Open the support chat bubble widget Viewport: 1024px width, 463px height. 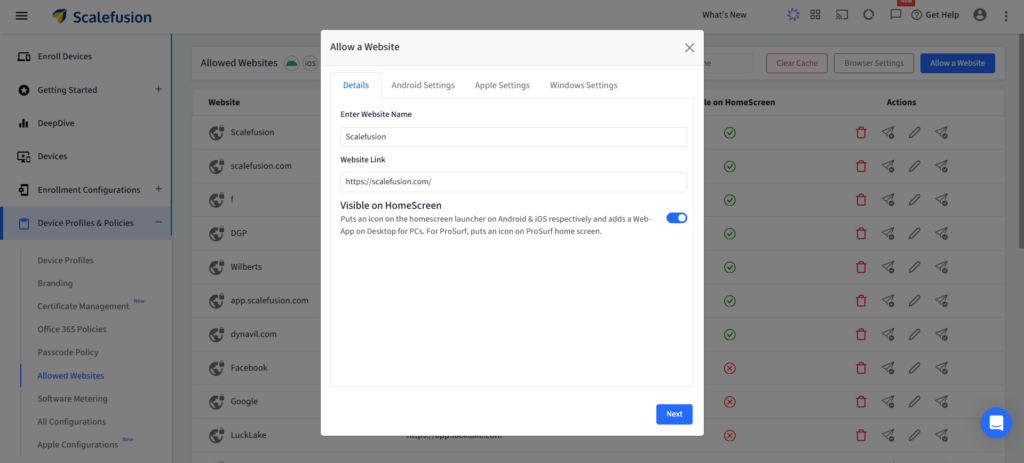tap(996, 423)
